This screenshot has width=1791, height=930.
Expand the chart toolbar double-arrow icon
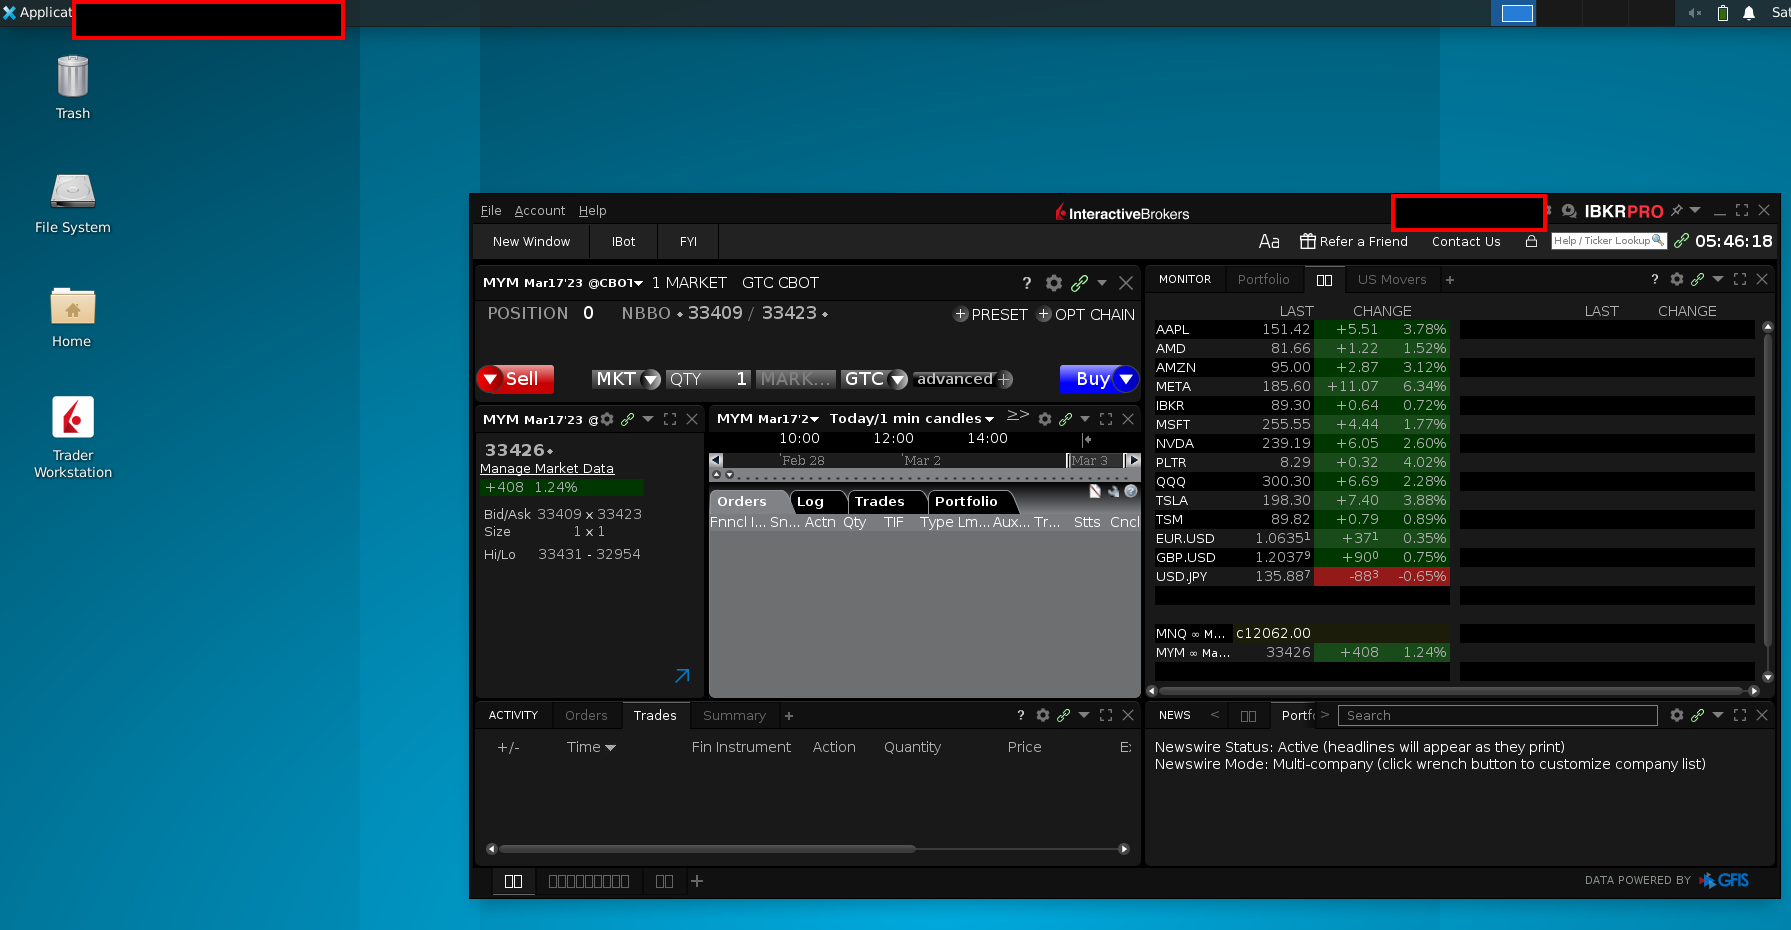click(x=1018, y=416)
